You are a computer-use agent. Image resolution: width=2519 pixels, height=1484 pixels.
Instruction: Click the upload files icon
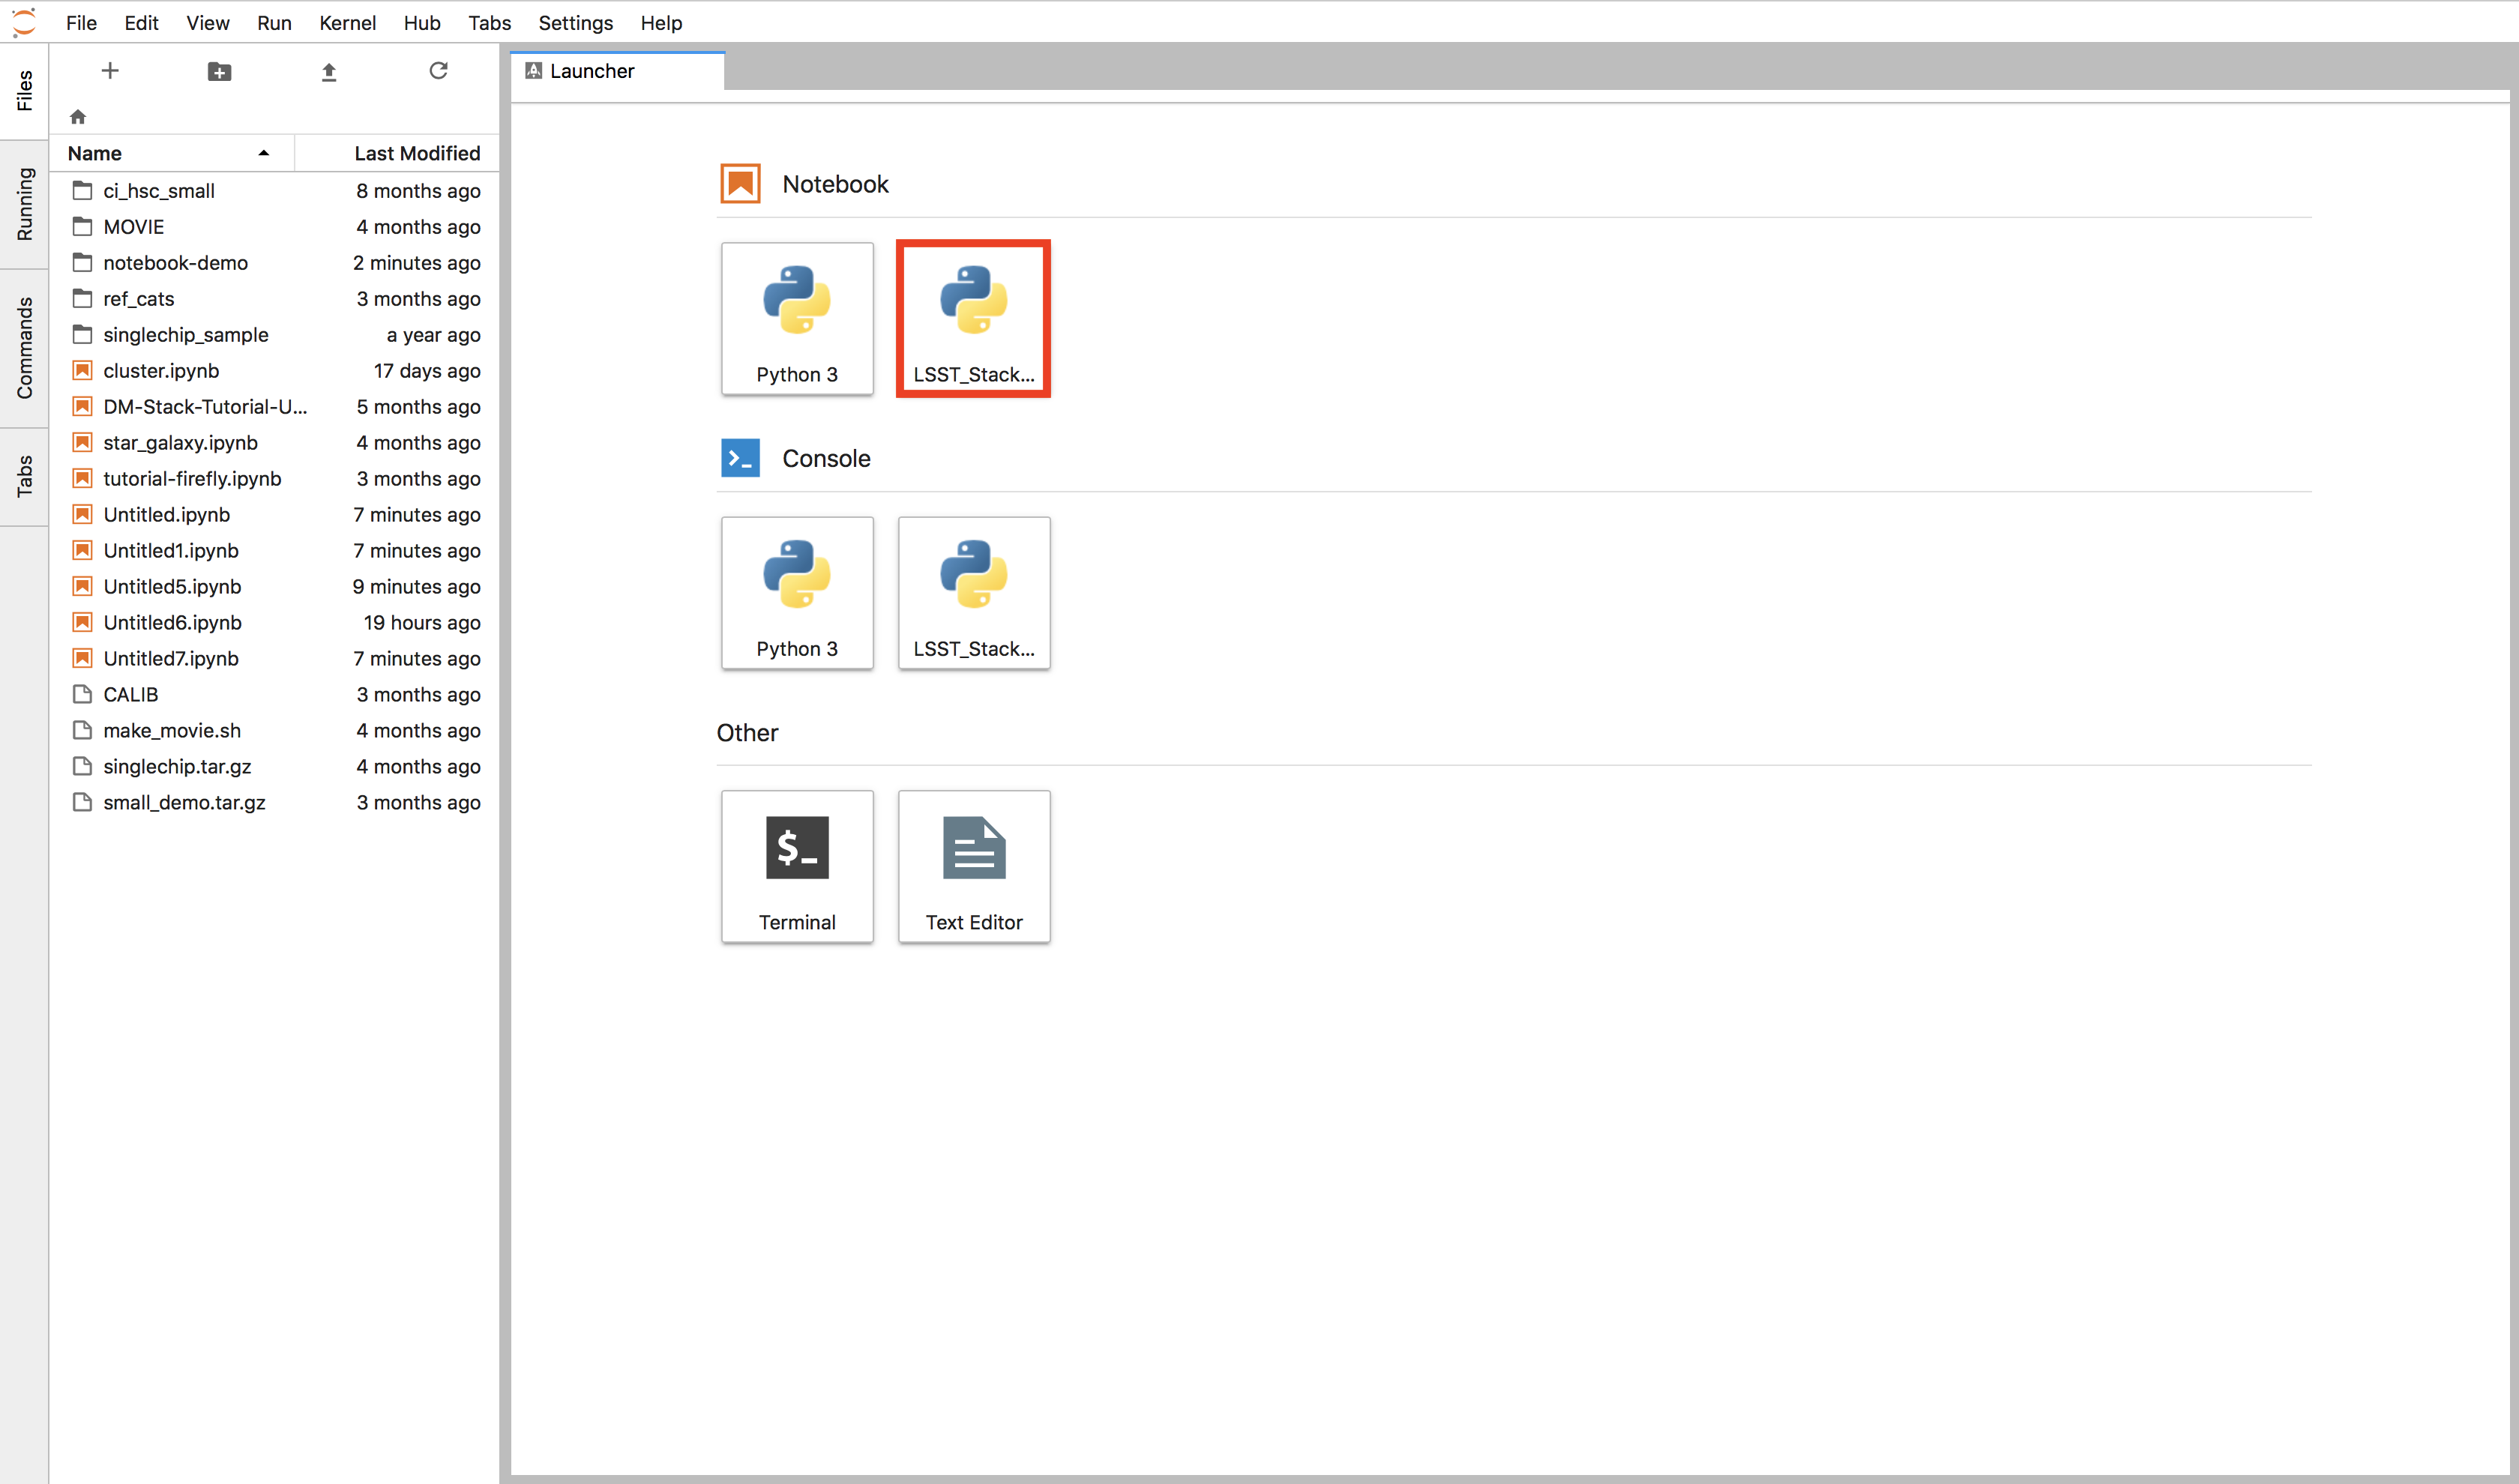(329, 71)
